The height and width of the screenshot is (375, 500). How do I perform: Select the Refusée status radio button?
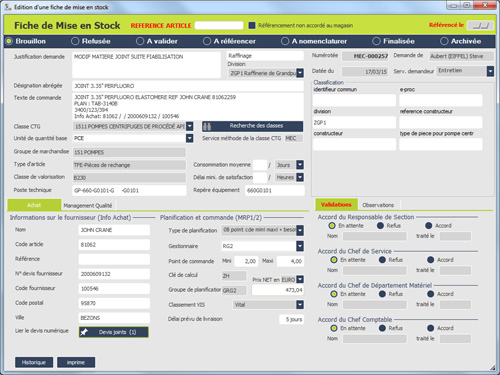pyautogui.click(x=75, y=41)
